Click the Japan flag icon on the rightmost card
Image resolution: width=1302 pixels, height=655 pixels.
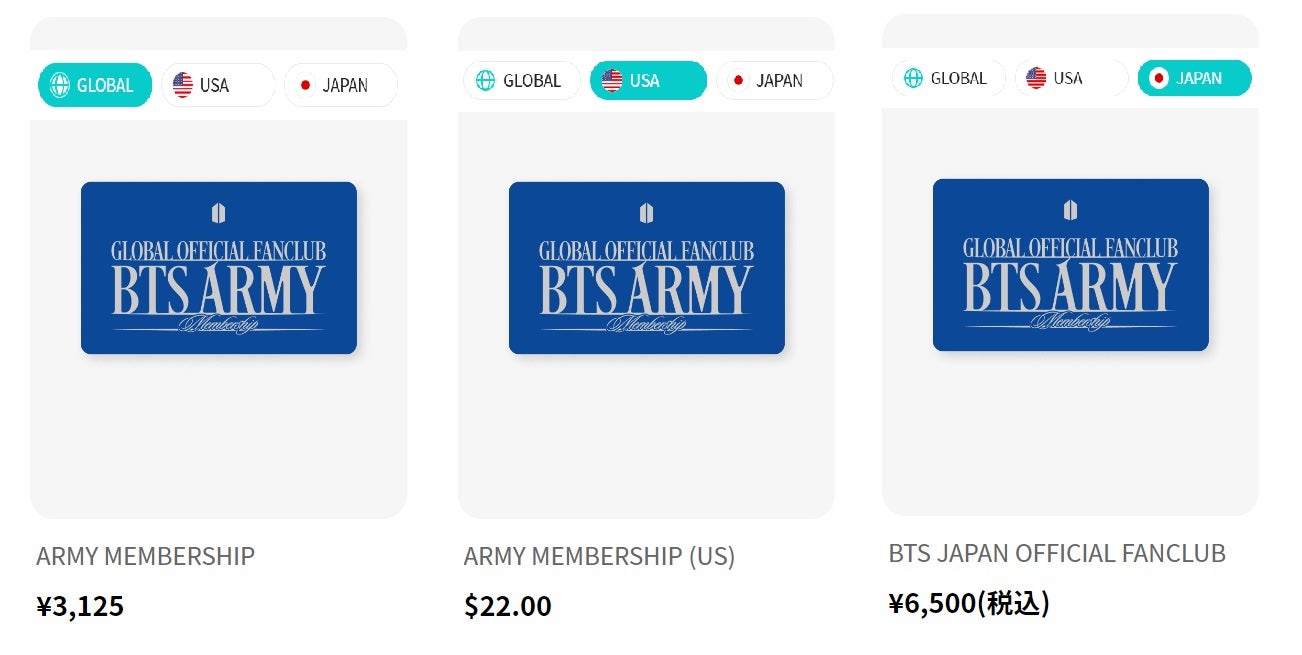click(1161, 76)
